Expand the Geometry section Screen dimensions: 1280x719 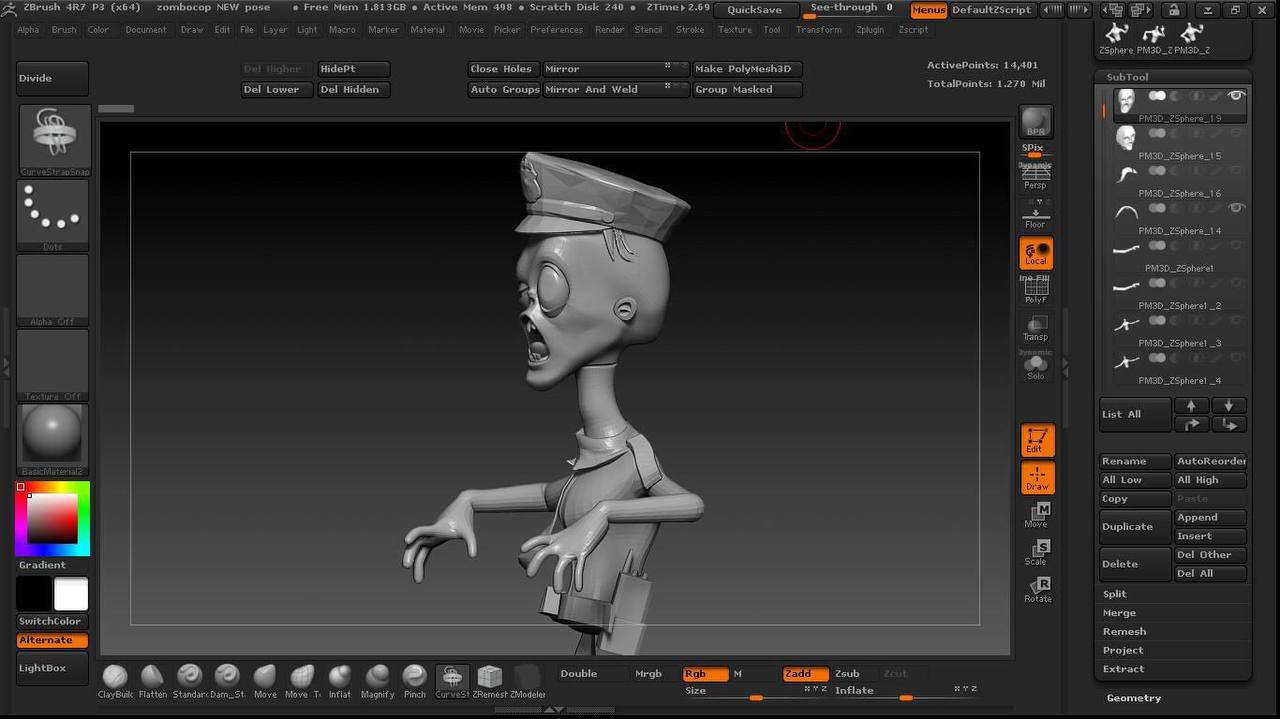tap(1133, 698)
